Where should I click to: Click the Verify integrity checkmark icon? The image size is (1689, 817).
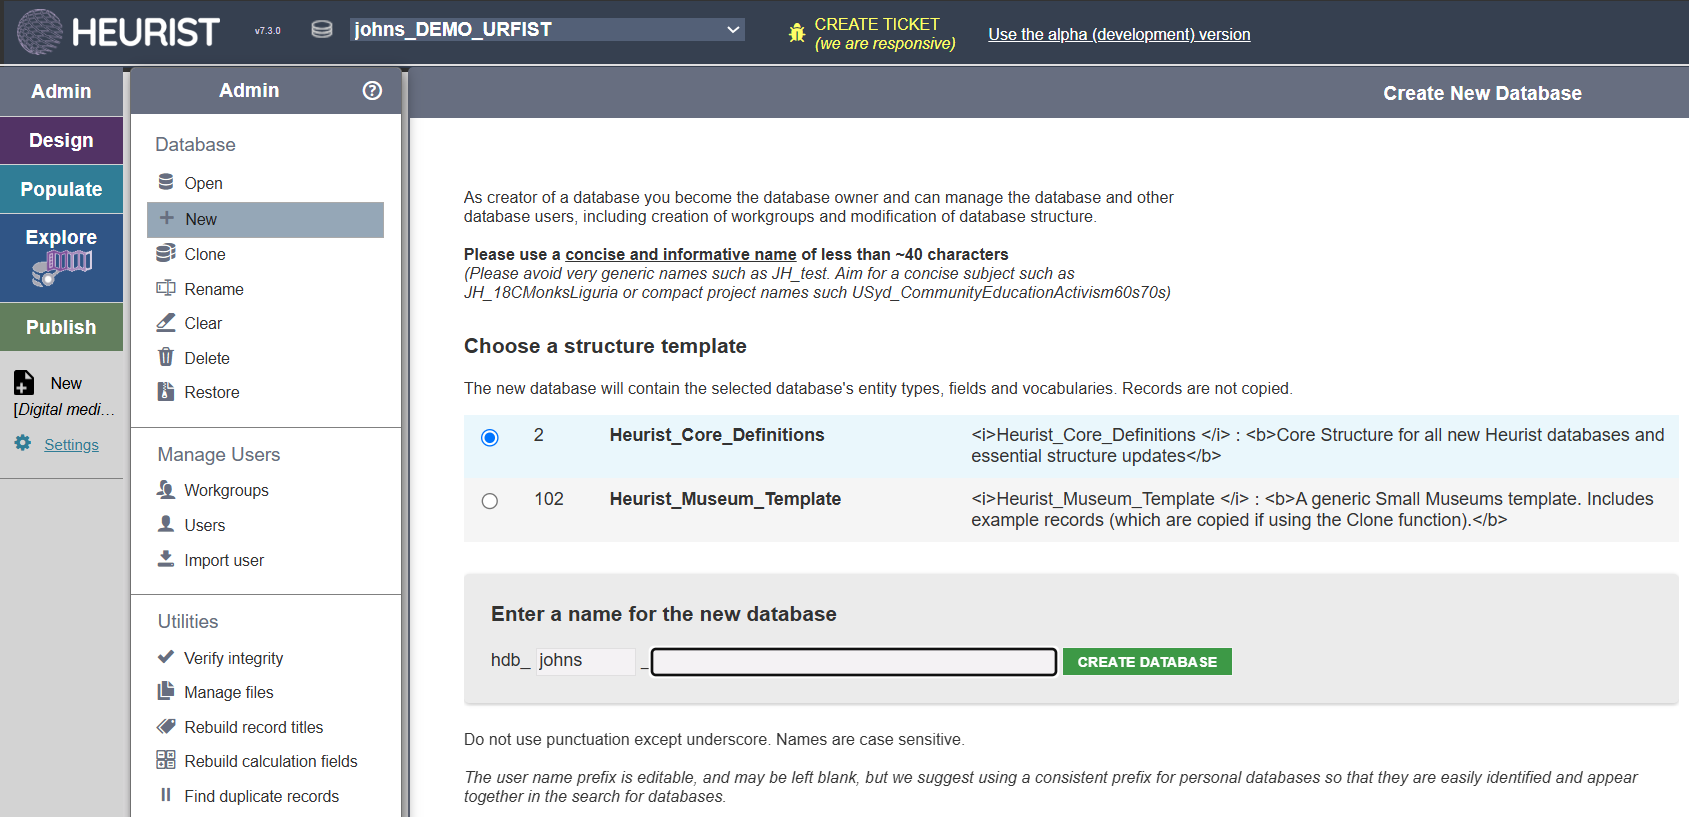pos(166,657)
